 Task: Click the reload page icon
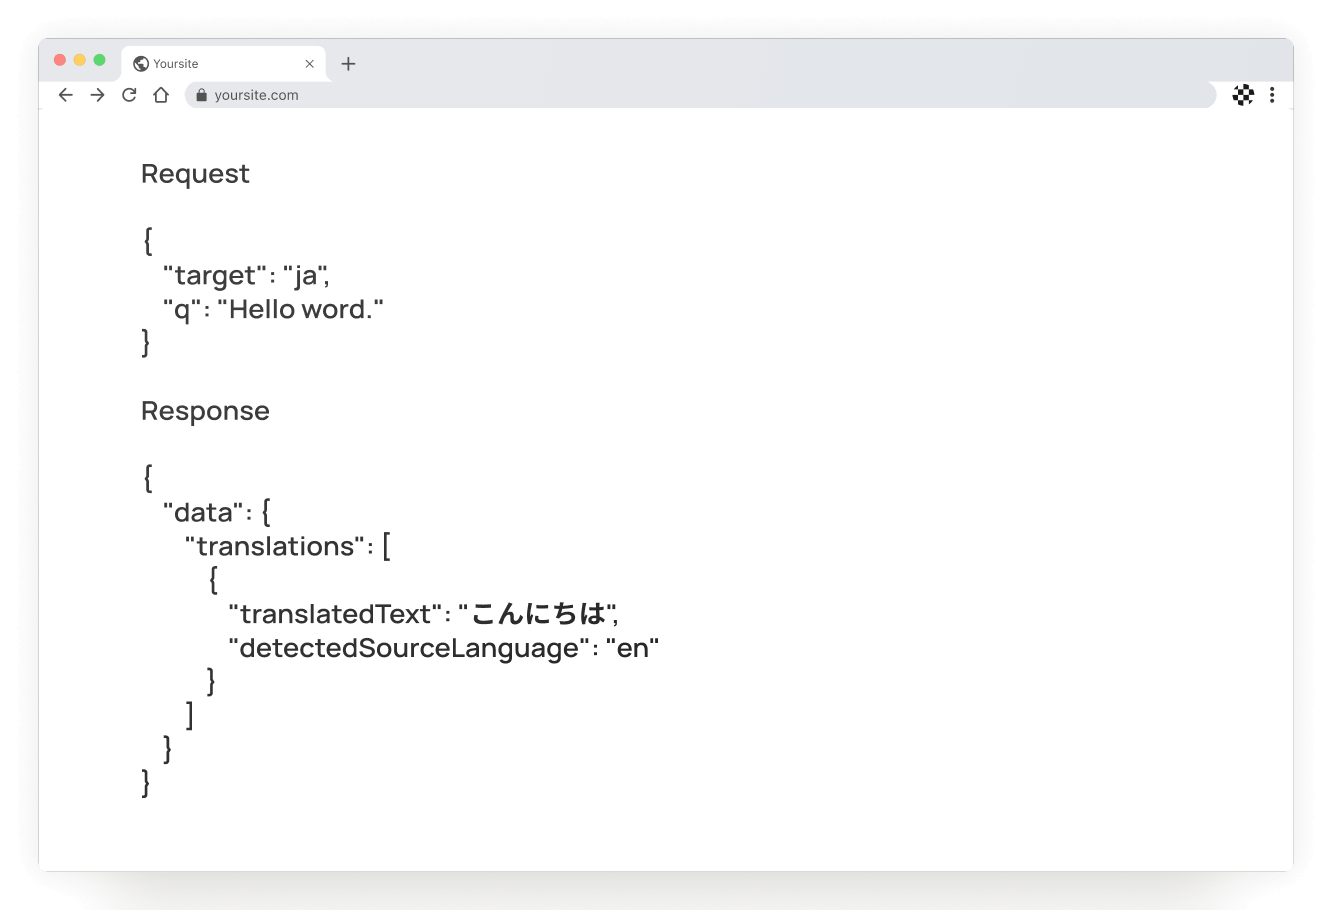point(129,94)
